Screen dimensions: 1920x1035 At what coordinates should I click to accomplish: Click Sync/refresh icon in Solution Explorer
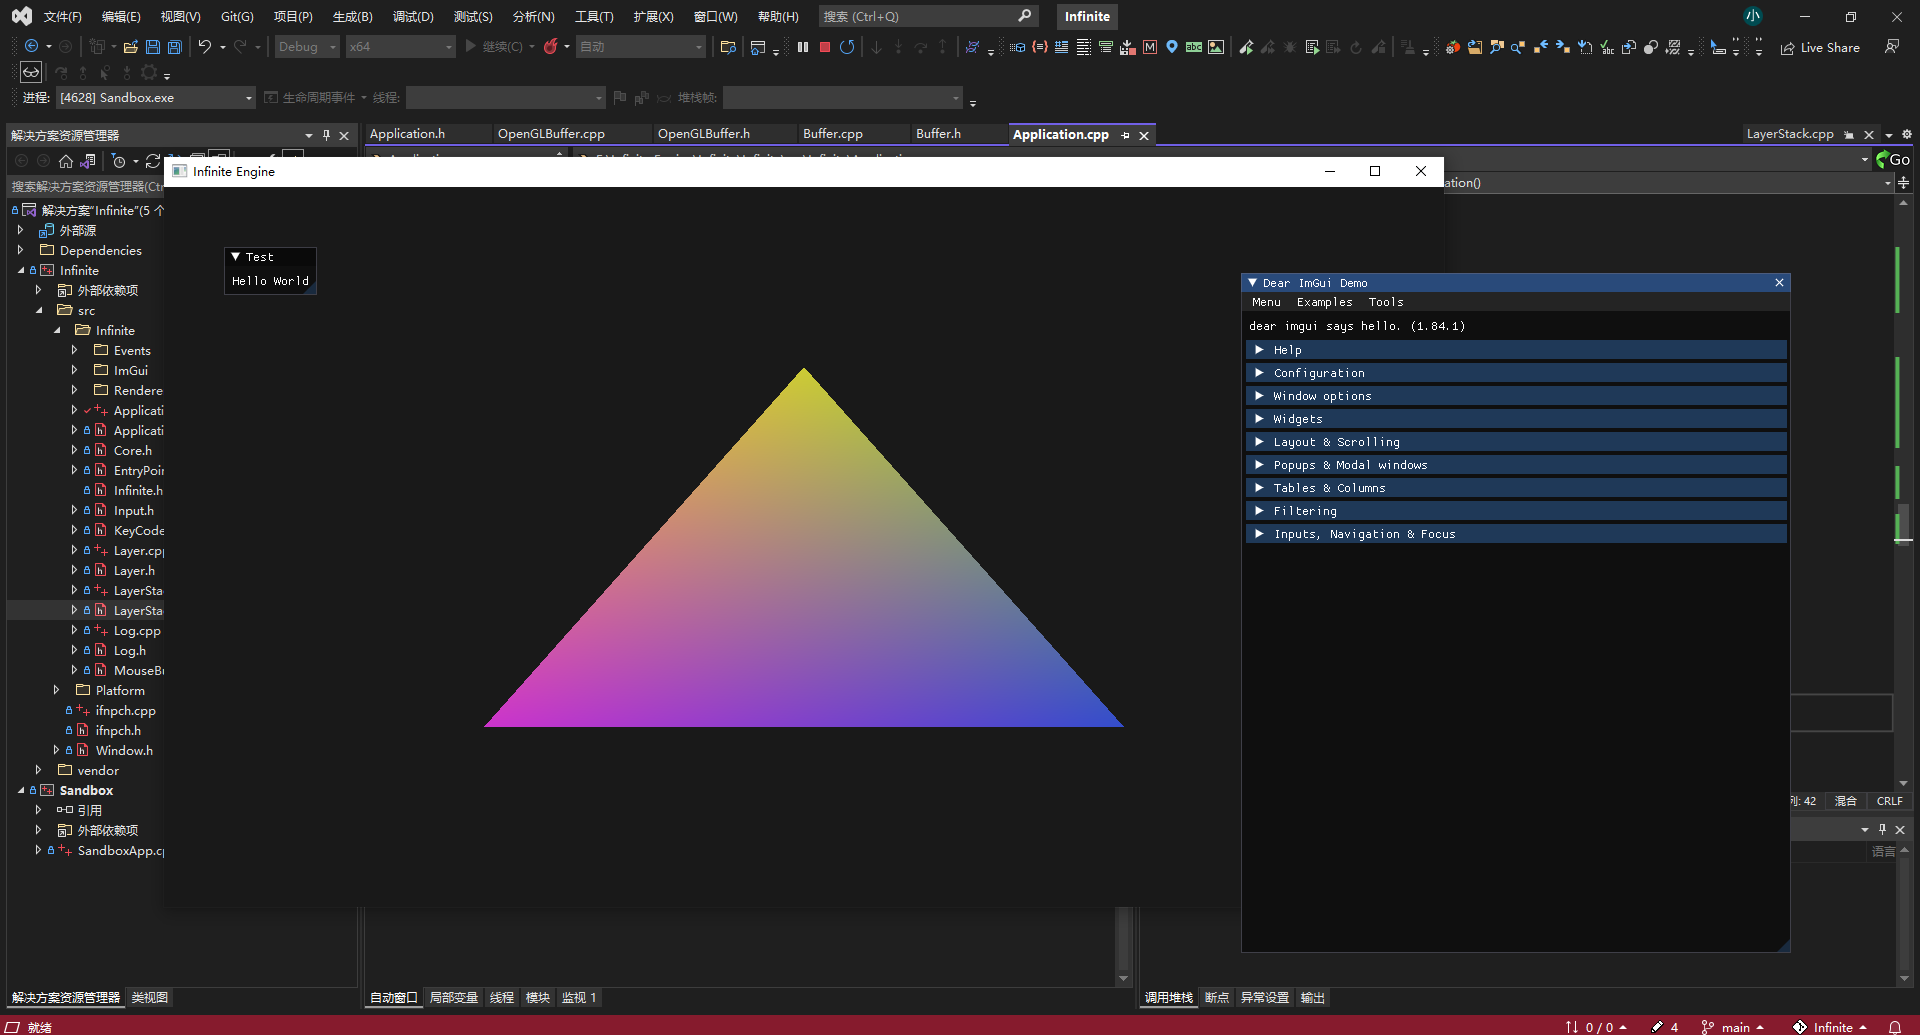click(153, 160)
